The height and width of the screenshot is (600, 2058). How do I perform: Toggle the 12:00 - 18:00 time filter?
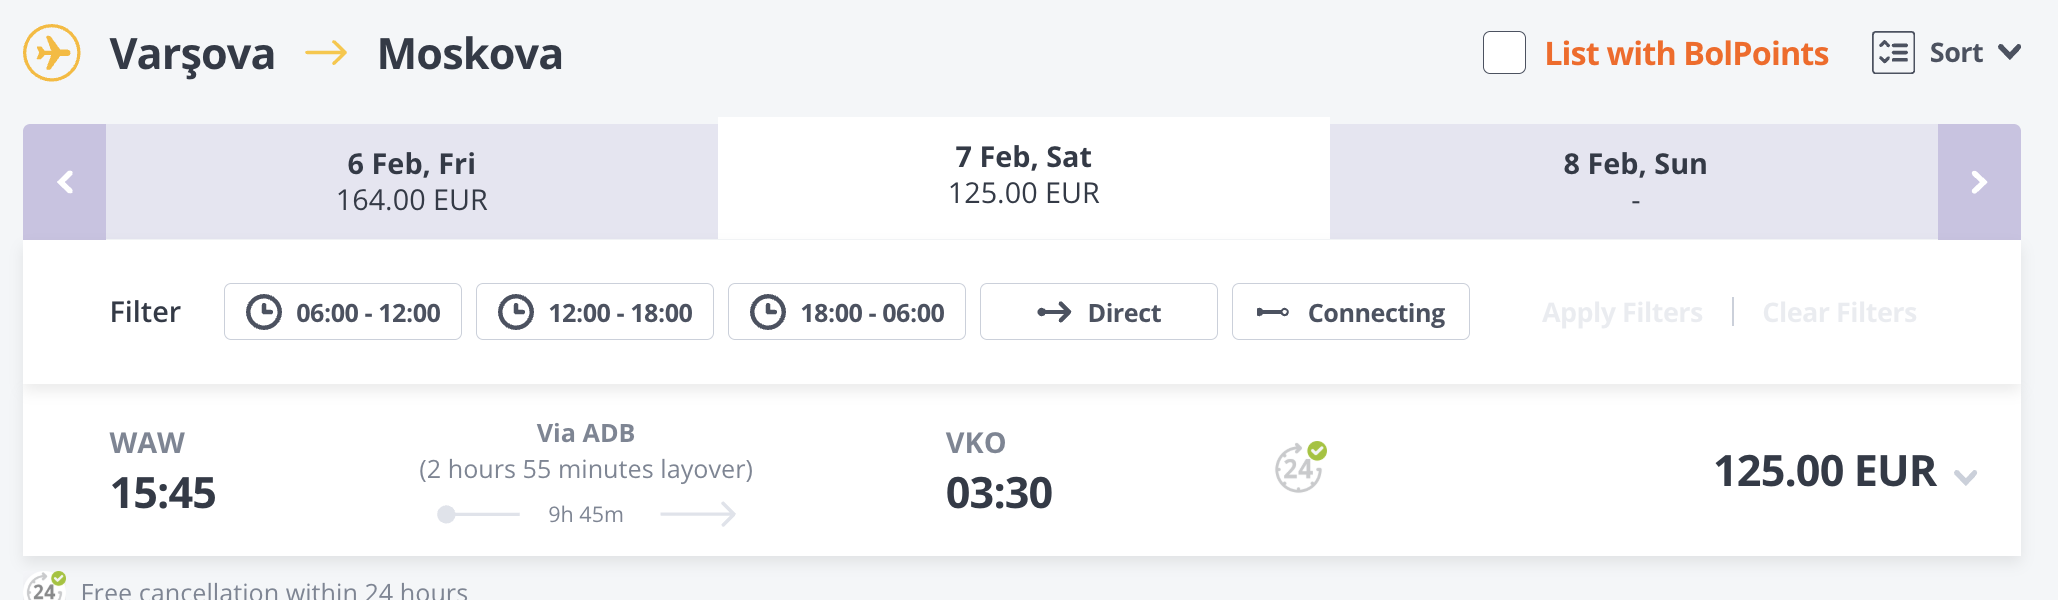pyautogui.click(x=595, y=312)
